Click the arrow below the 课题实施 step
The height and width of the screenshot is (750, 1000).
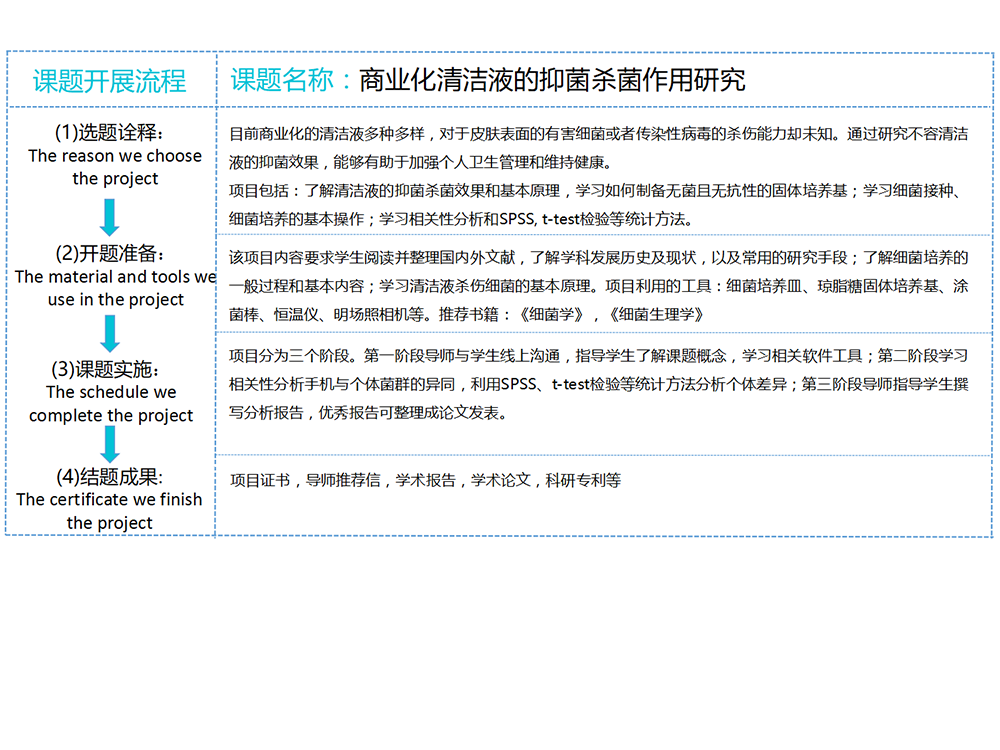(110, 444)
